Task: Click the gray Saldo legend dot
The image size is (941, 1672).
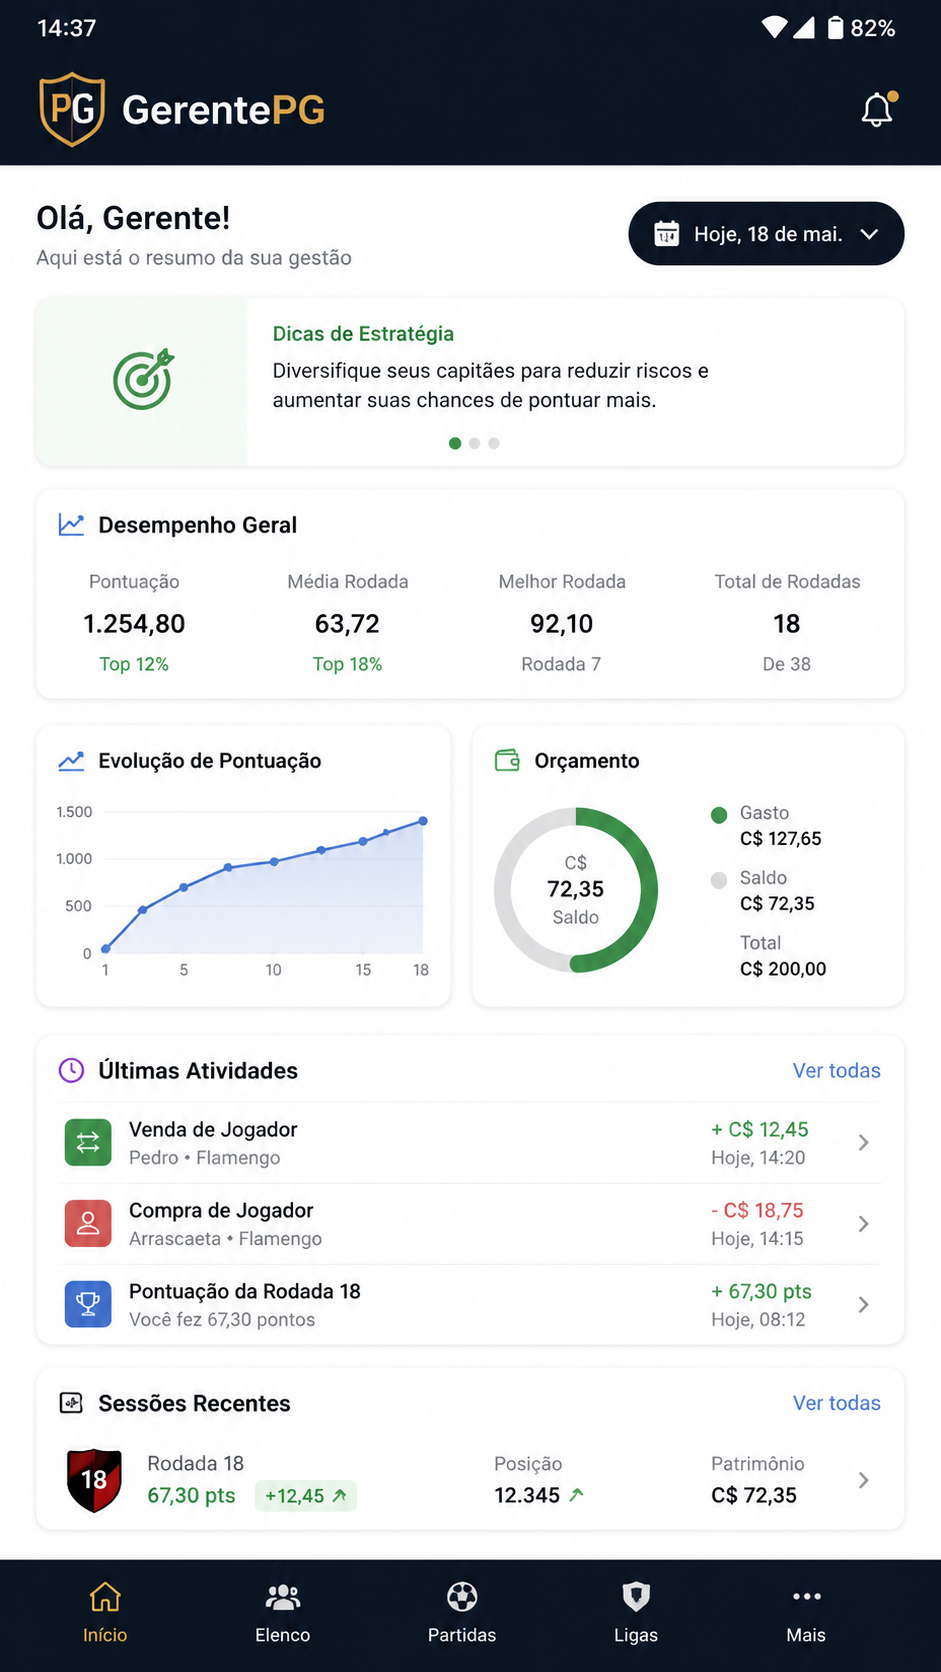Action: [719, 880]
